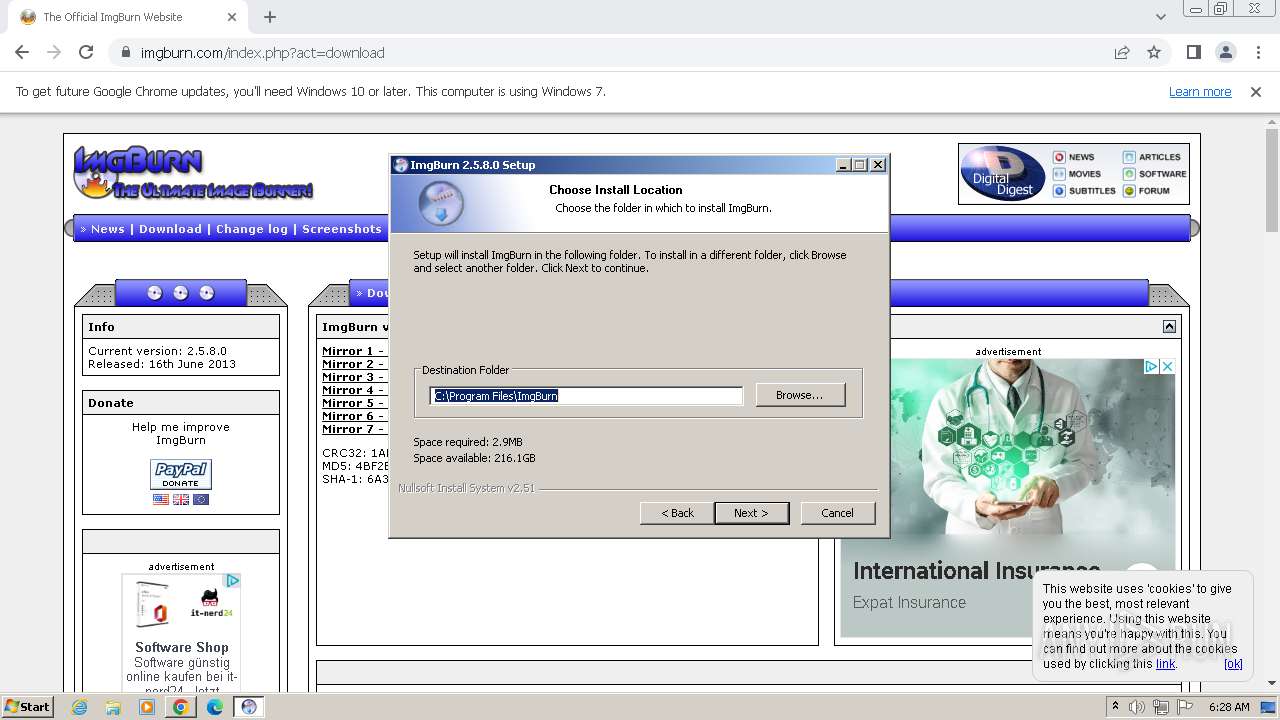
Task: Open the Change log menu link
Action: pos(252,229)
